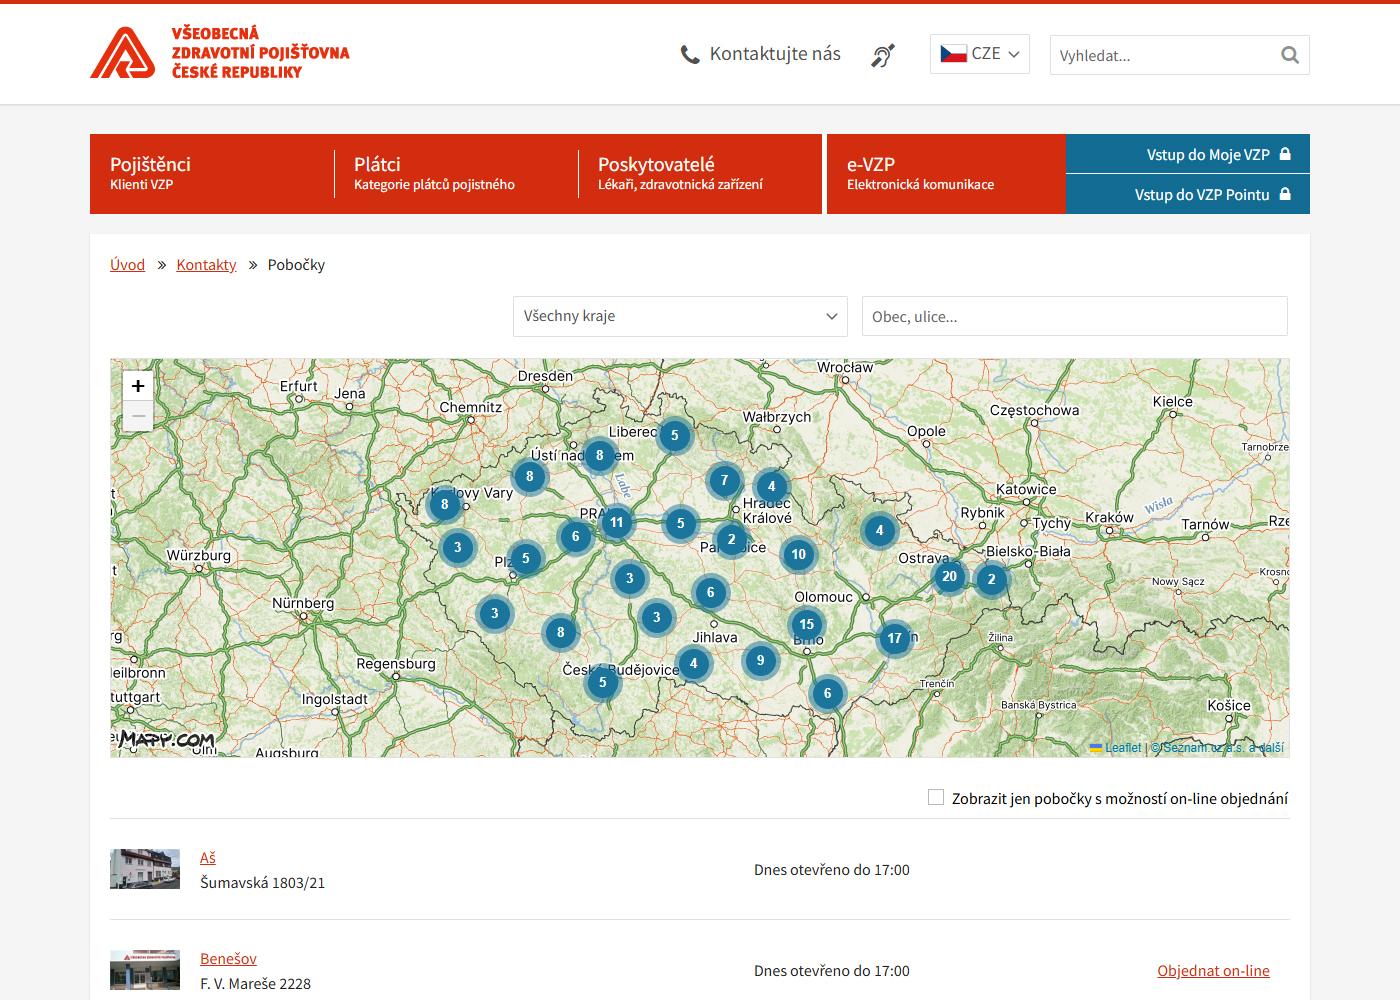Click the Benešov branch photo thumbnail
Image resolution: width=1400 pixels, height=1000 pixels.
coord(145,970)
